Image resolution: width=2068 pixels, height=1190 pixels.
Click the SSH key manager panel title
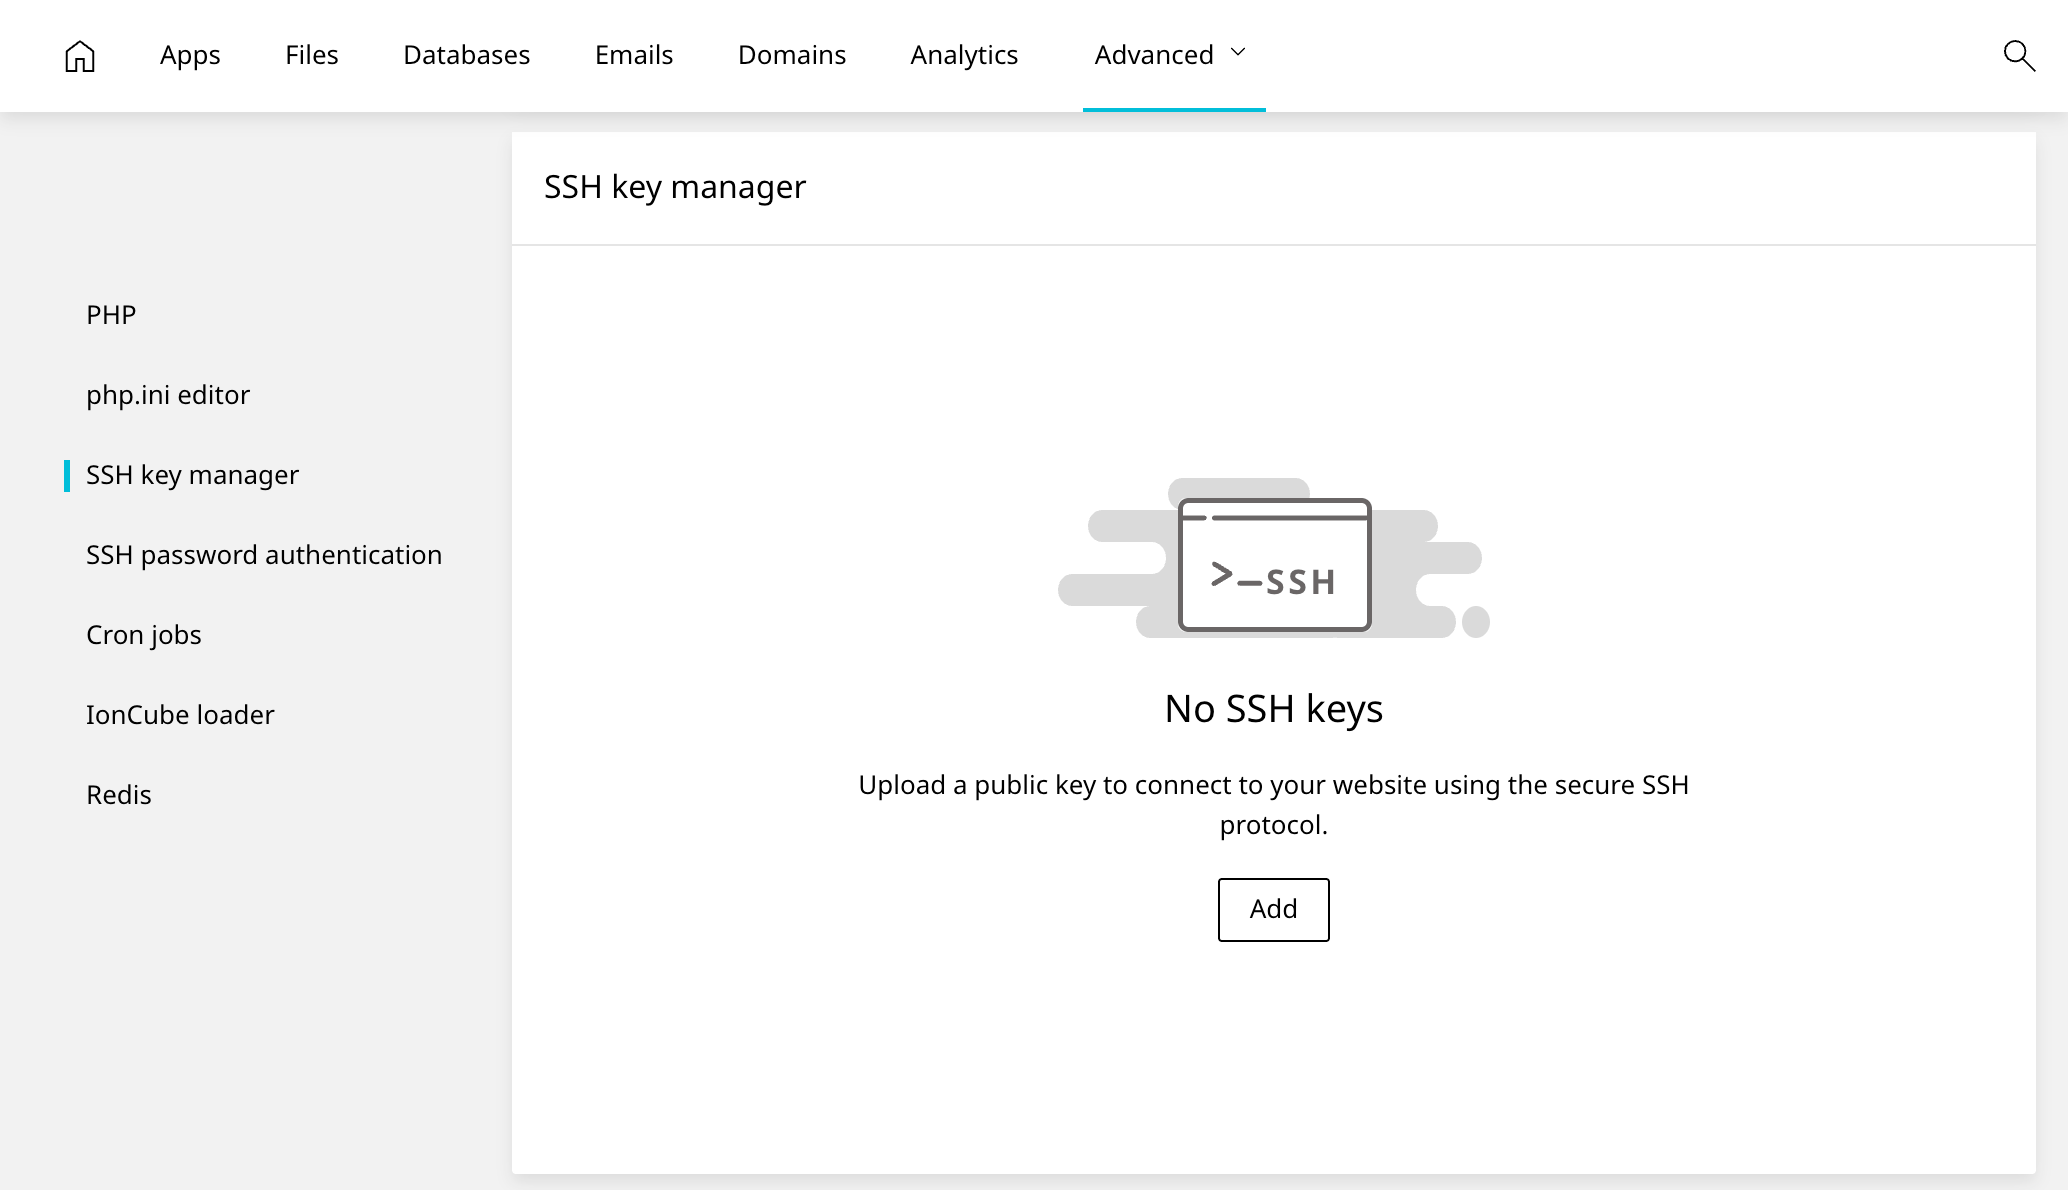coord(675,187)
